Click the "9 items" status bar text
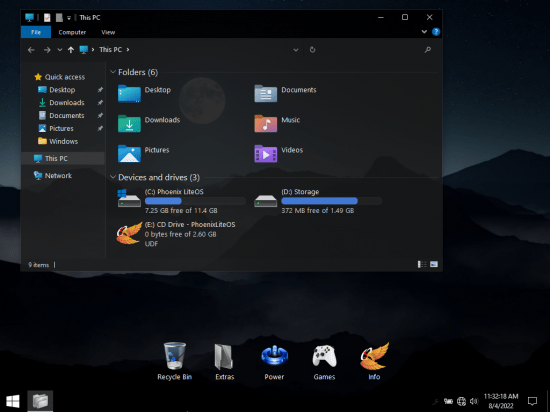The width and height of the screenshot is (550, 412). click(x=39, y=265)
